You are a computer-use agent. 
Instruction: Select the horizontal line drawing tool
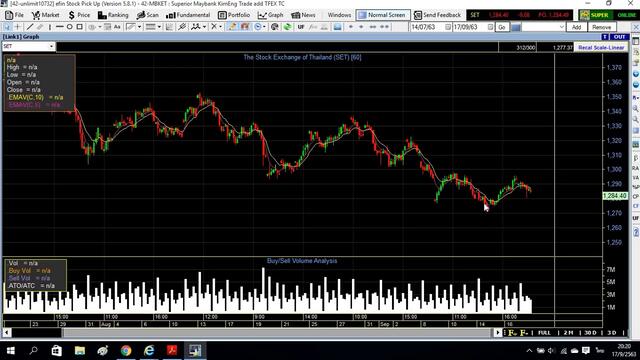pyautogui.click(x=60, y=27)
